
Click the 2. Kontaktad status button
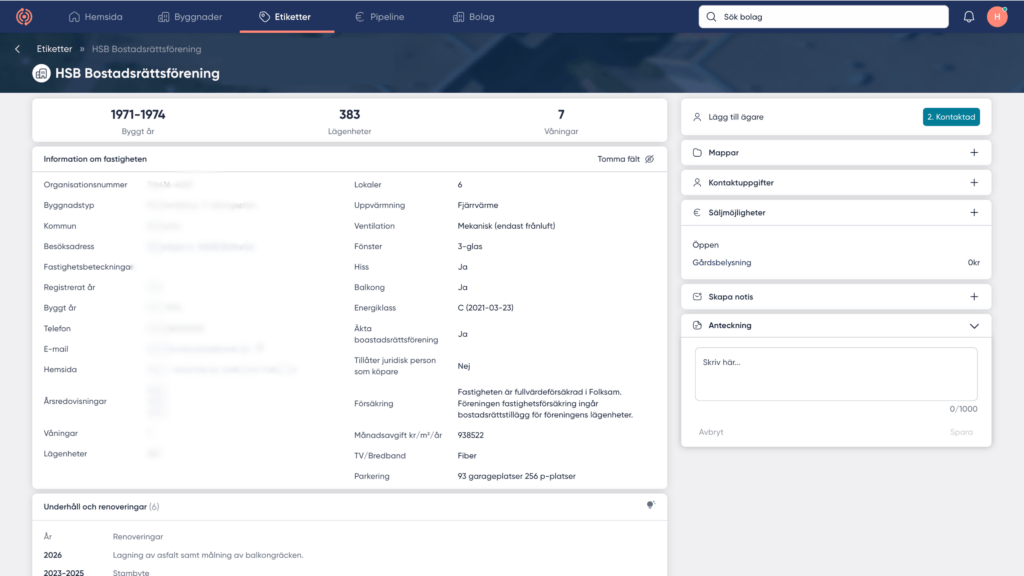tap(951, 117)
